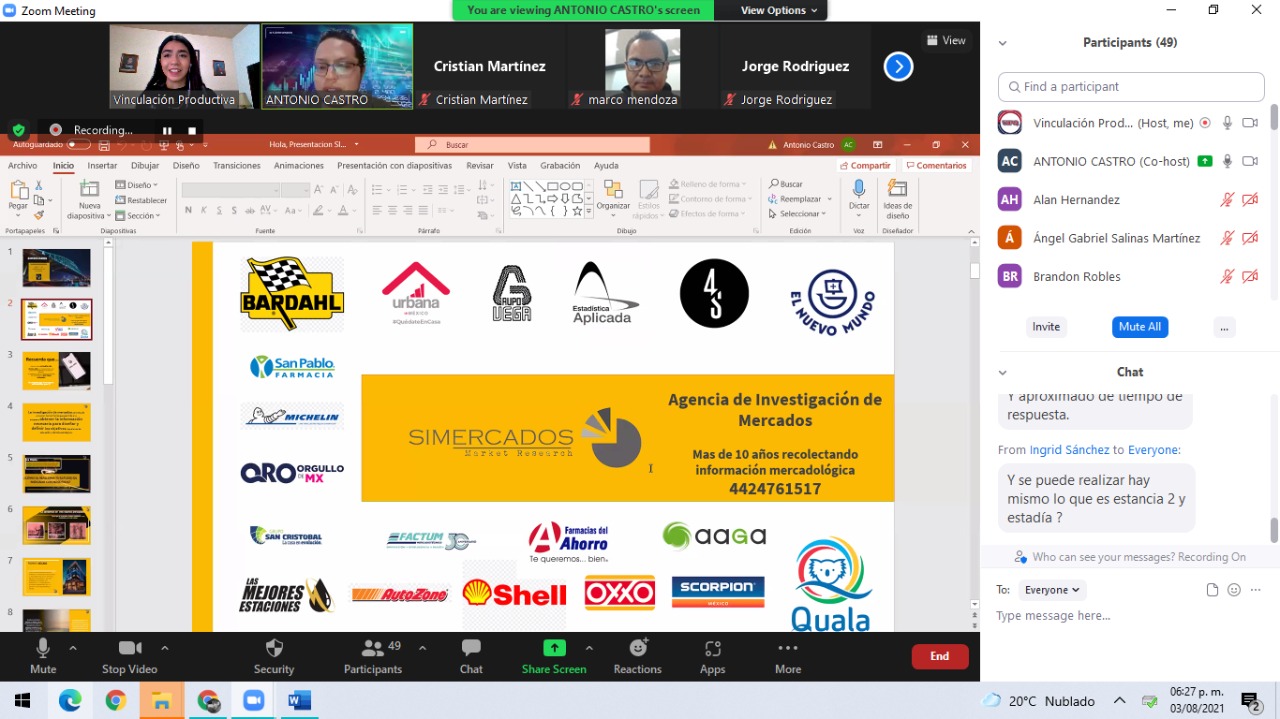Expand audio options next to Mute
The image size is (1280, 719).
pos(73,648)
